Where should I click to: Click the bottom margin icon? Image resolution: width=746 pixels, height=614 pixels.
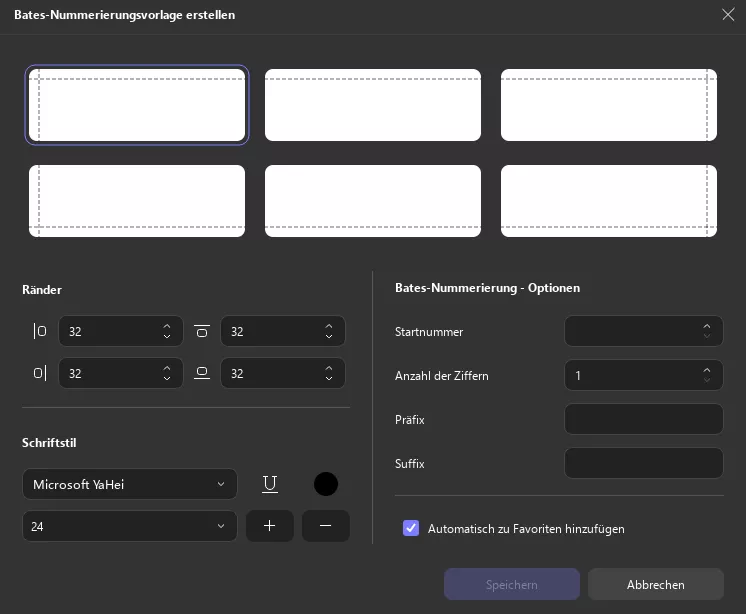point(202,373)
